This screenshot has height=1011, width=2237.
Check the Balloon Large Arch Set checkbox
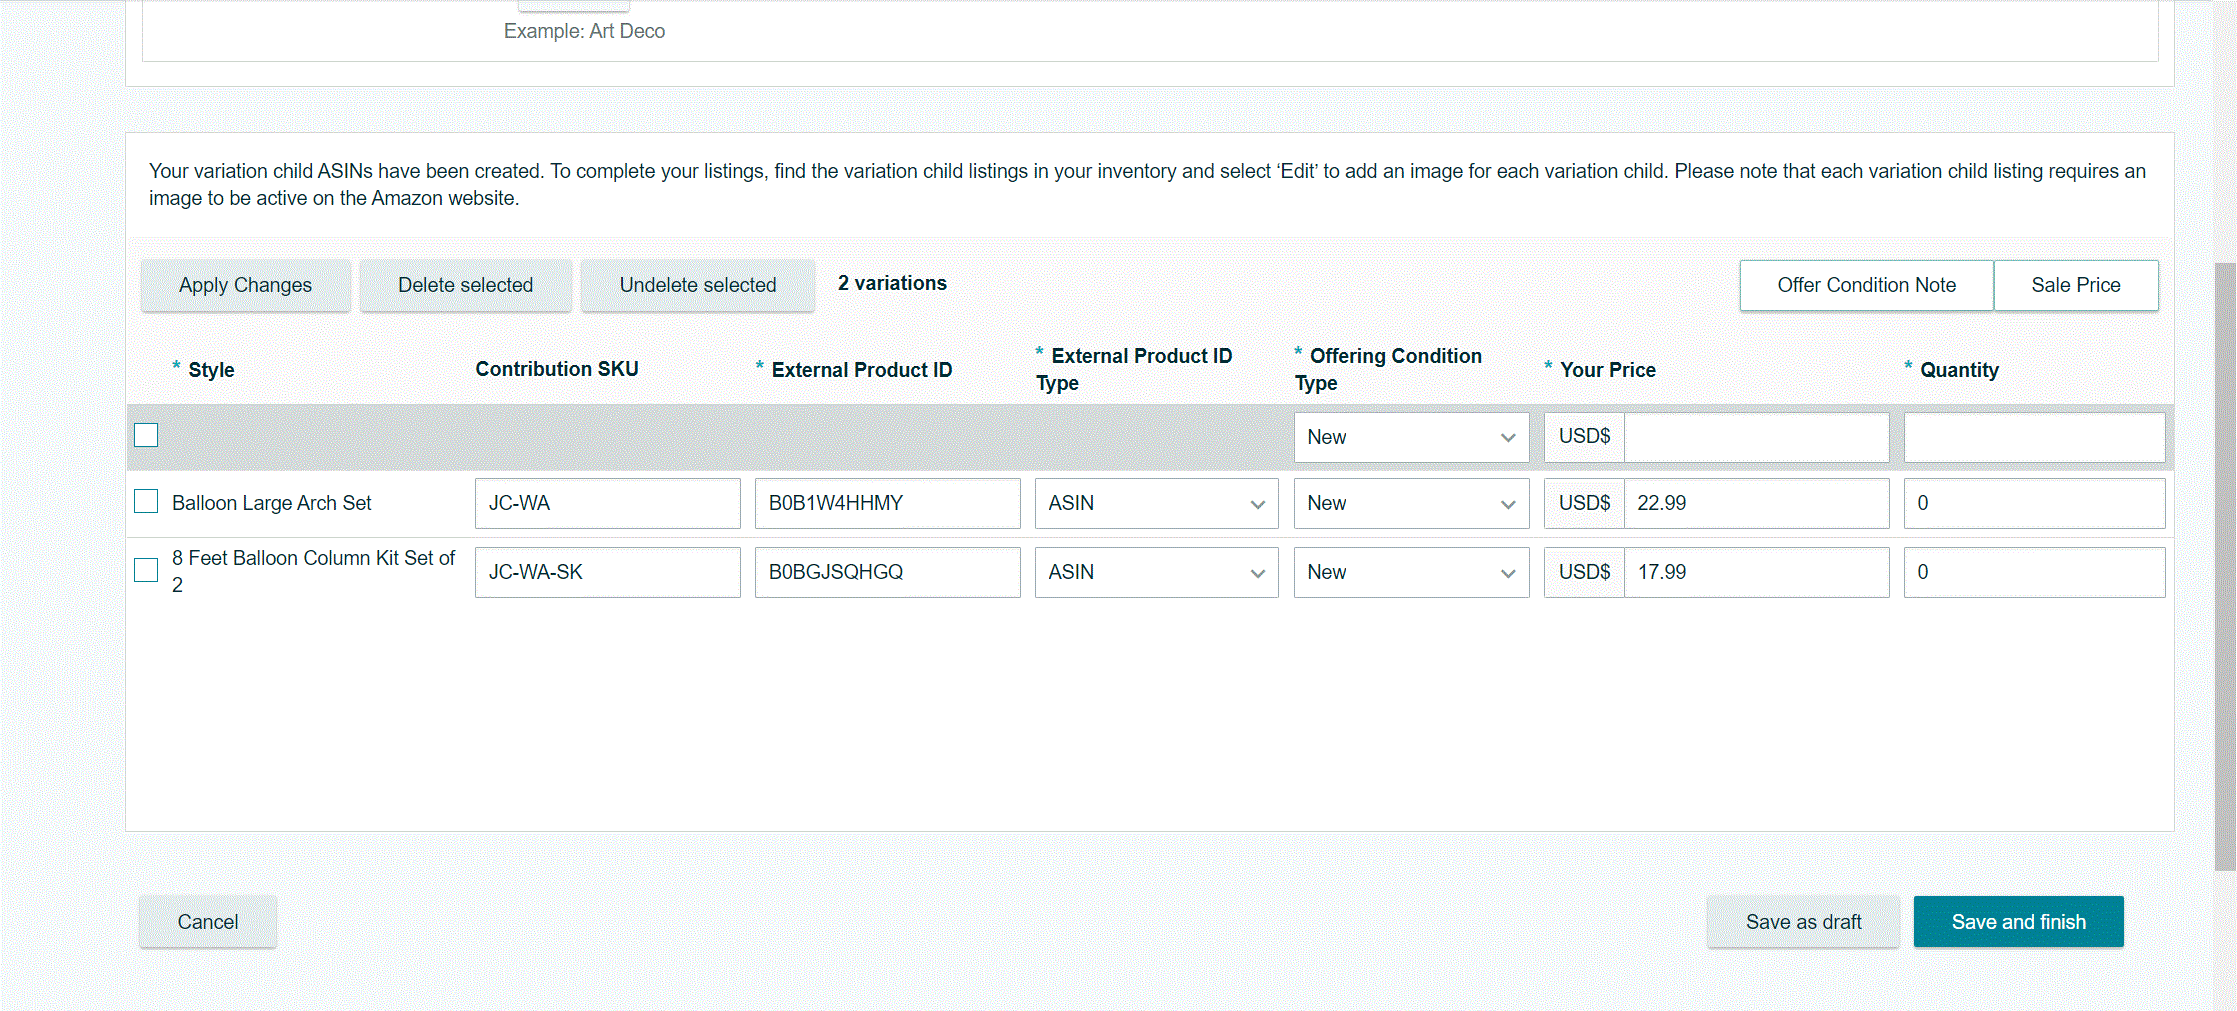click(146, 501)
